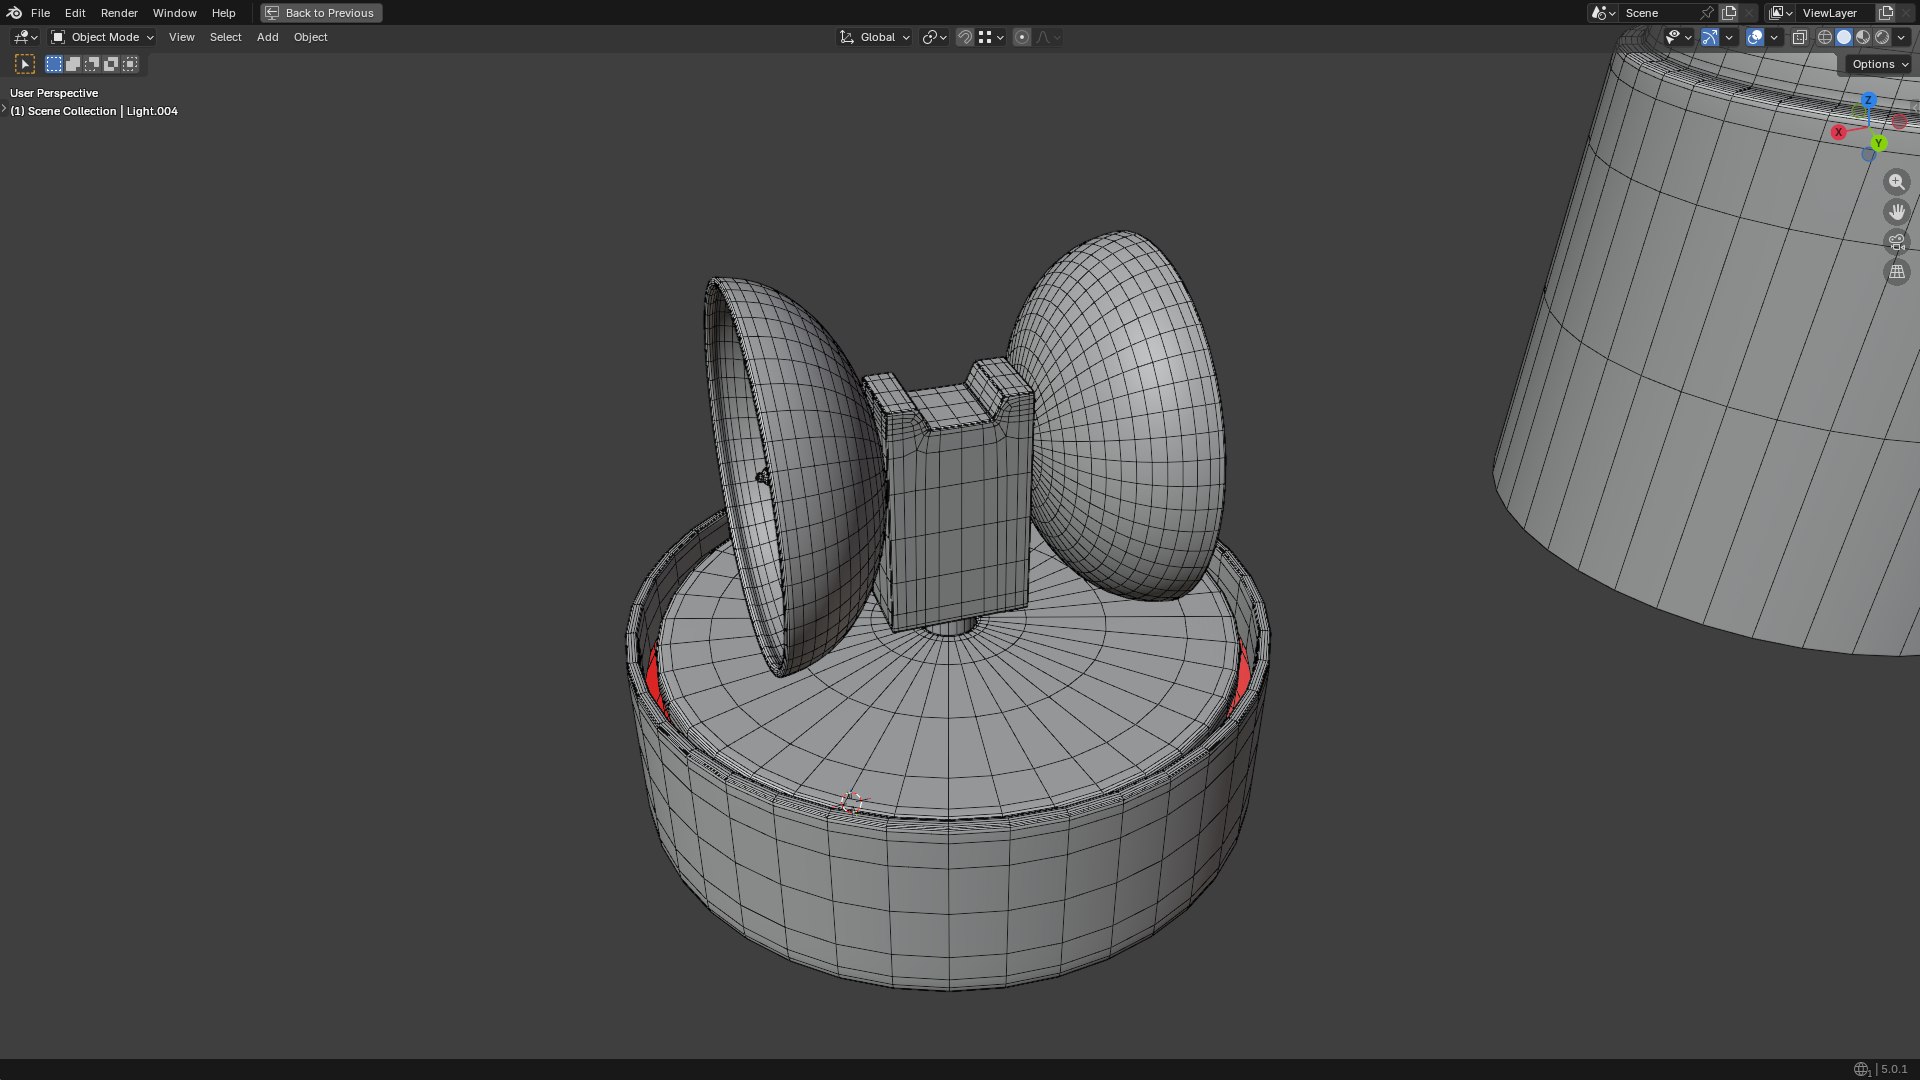1920x1080 pixels.
Task: Open the viewport shading options dropdown
Action: tap(1901, 37)
